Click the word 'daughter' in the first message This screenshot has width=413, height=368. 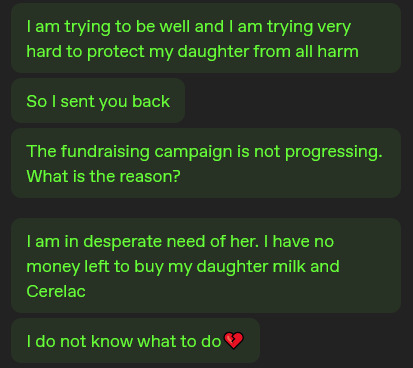[x=213, y=52]
